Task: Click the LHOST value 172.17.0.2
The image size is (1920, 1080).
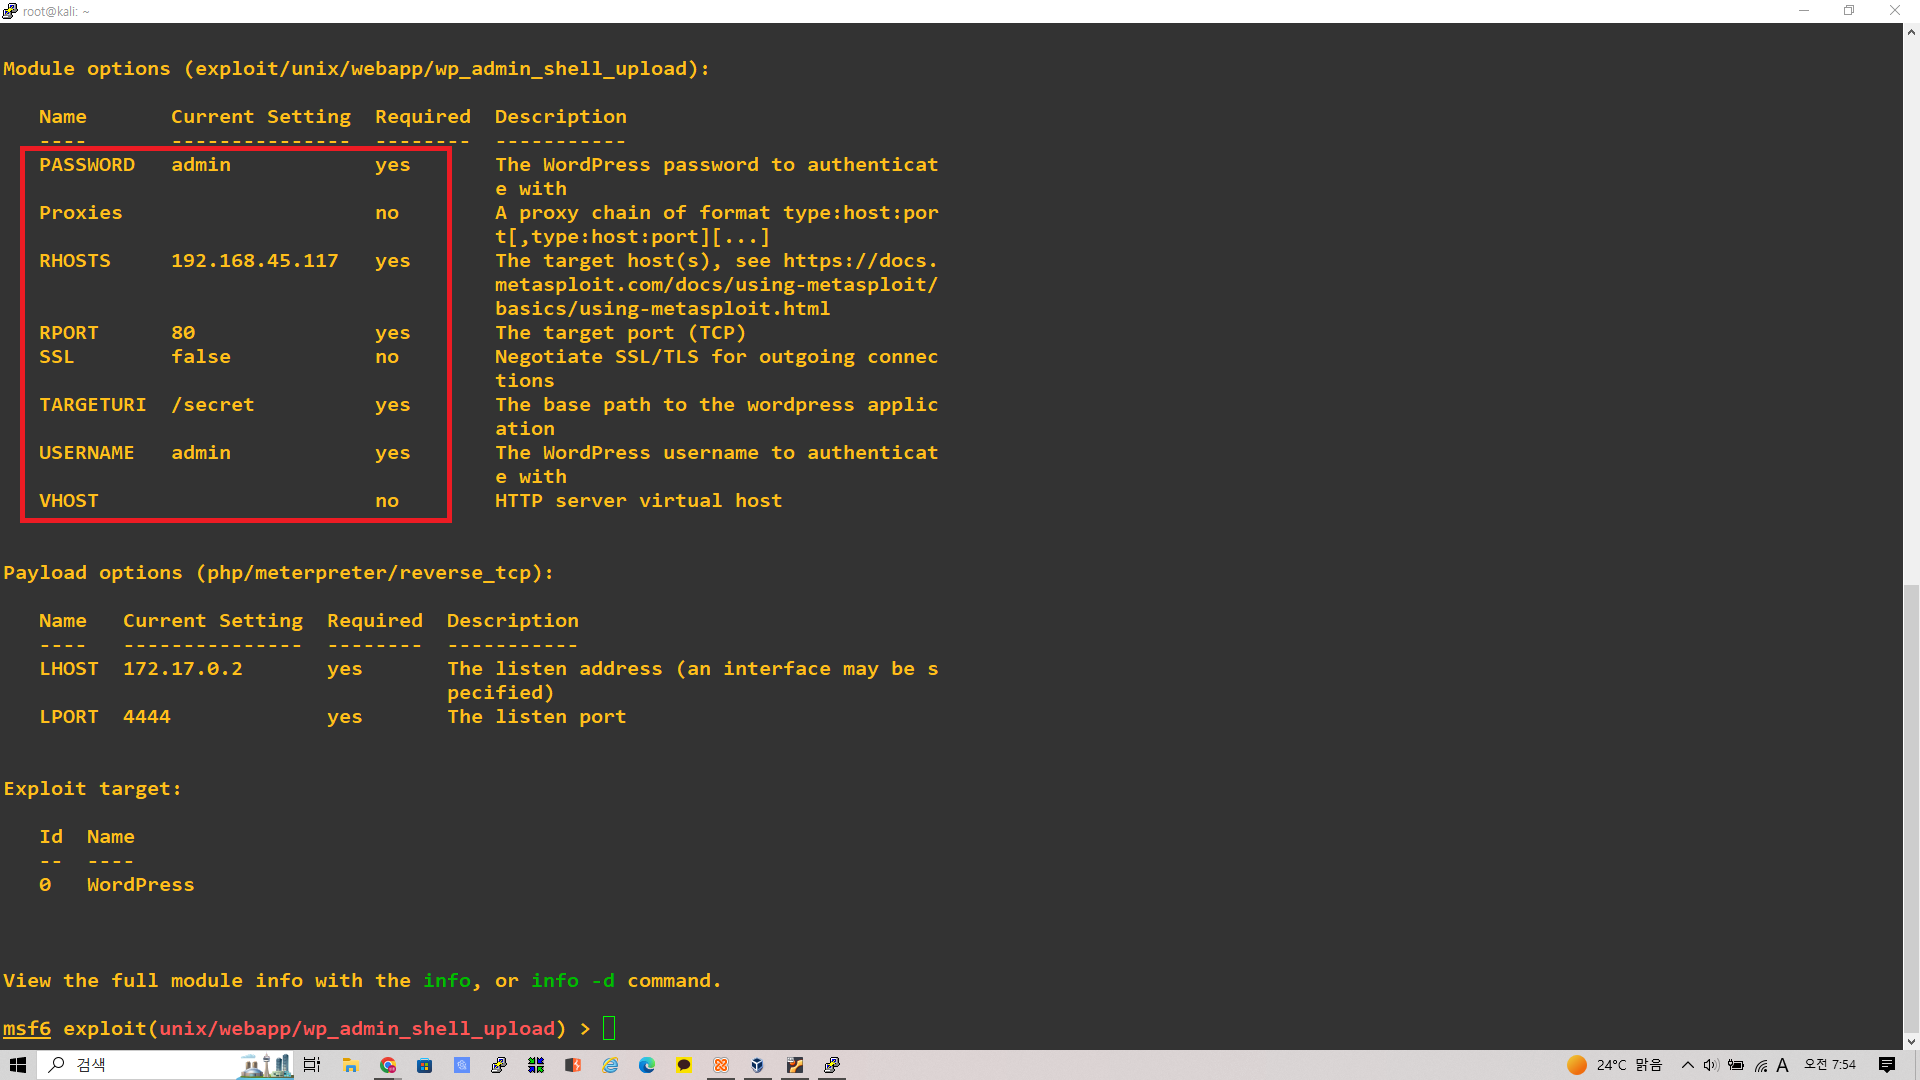Action: coord(183,669)
